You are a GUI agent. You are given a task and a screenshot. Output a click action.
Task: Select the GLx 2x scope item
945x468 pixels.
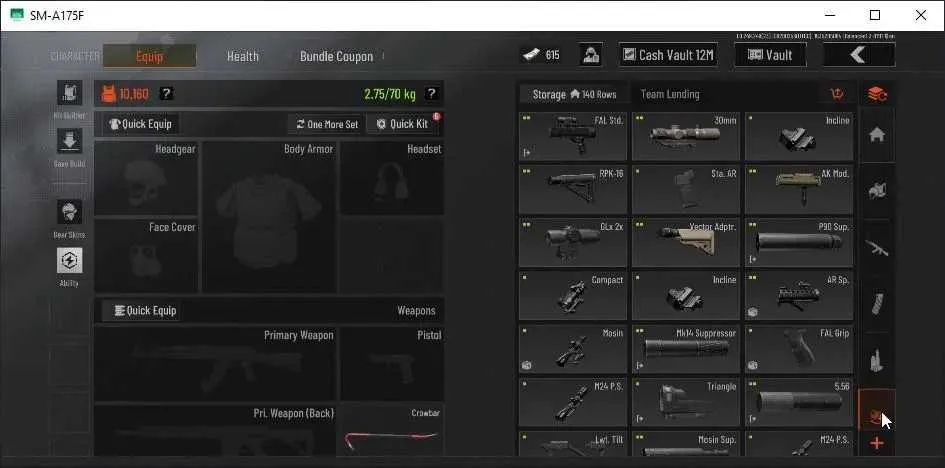point(573,243)
